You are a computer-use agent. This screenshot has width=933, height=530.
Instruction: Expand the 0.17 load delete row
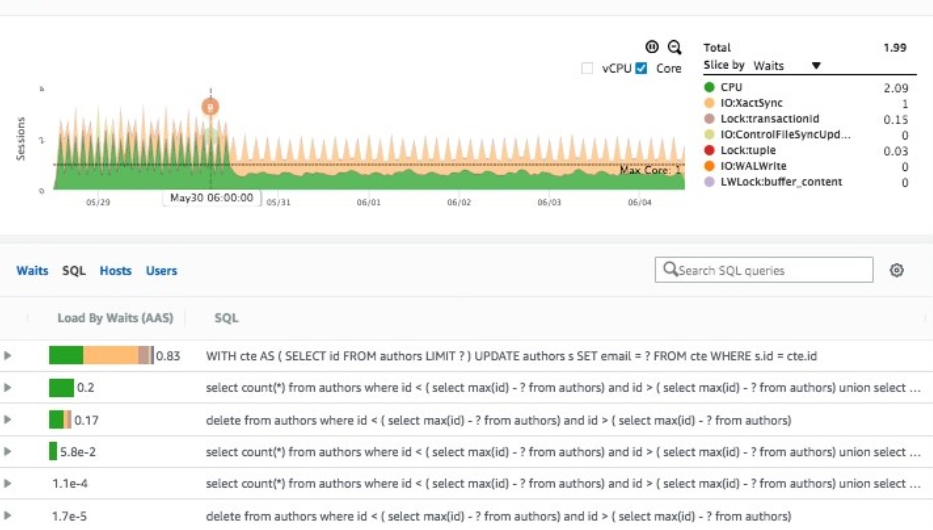[8, 419]
